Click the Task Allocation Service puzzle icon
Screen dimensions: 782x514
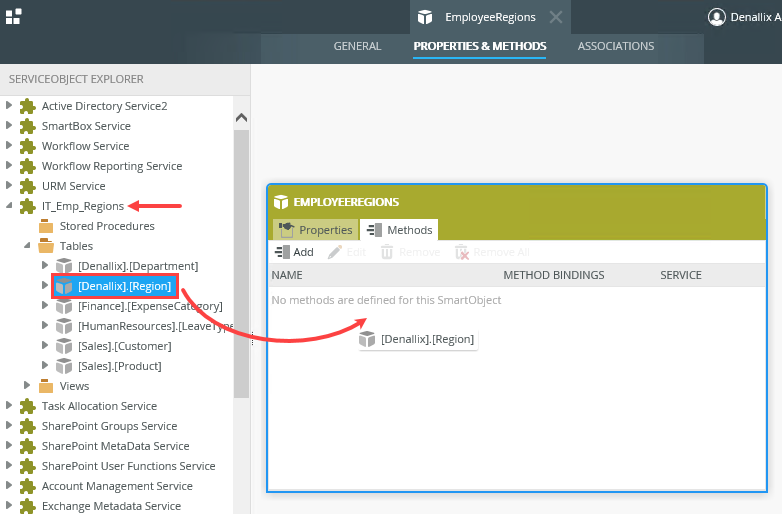27,406
